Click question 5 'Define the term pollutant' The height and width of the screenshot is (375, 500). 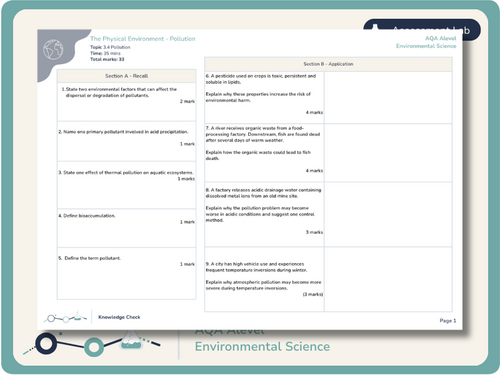click(89, 258)
